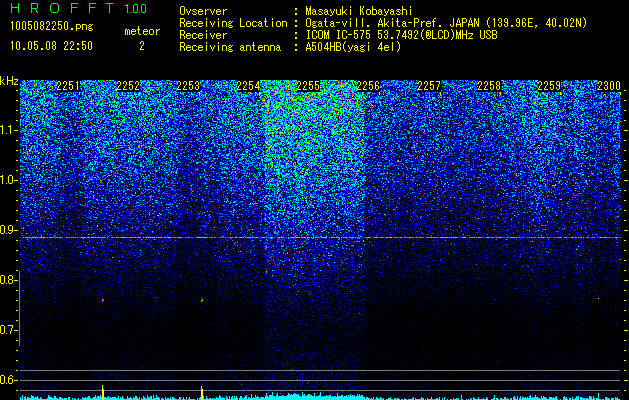
Task: Click time marker 2300
Action: (x=609, y=86)
